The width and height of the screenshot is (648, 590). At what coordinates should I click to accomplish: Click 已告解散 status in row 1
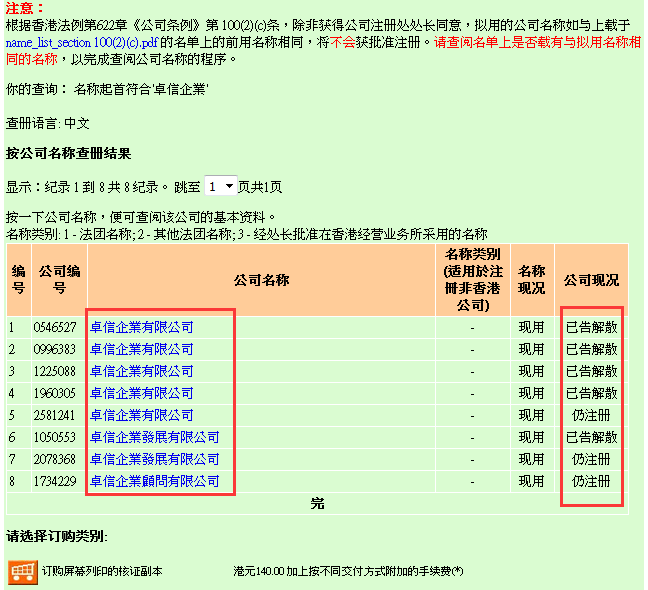[x=591, y=328]
